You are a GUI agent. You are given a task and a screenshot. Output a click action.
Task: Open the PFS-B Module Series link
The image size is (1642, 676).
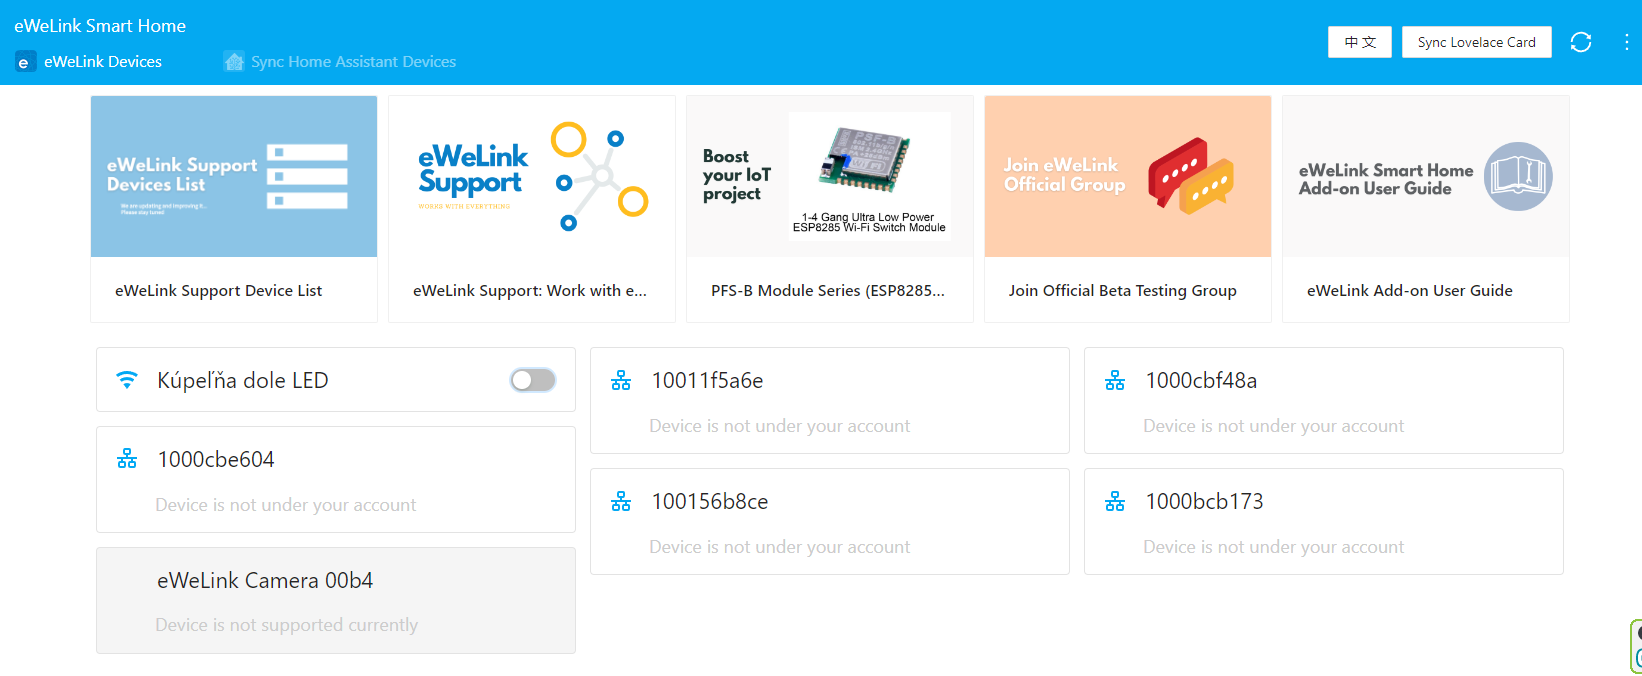tap(828, 290)
